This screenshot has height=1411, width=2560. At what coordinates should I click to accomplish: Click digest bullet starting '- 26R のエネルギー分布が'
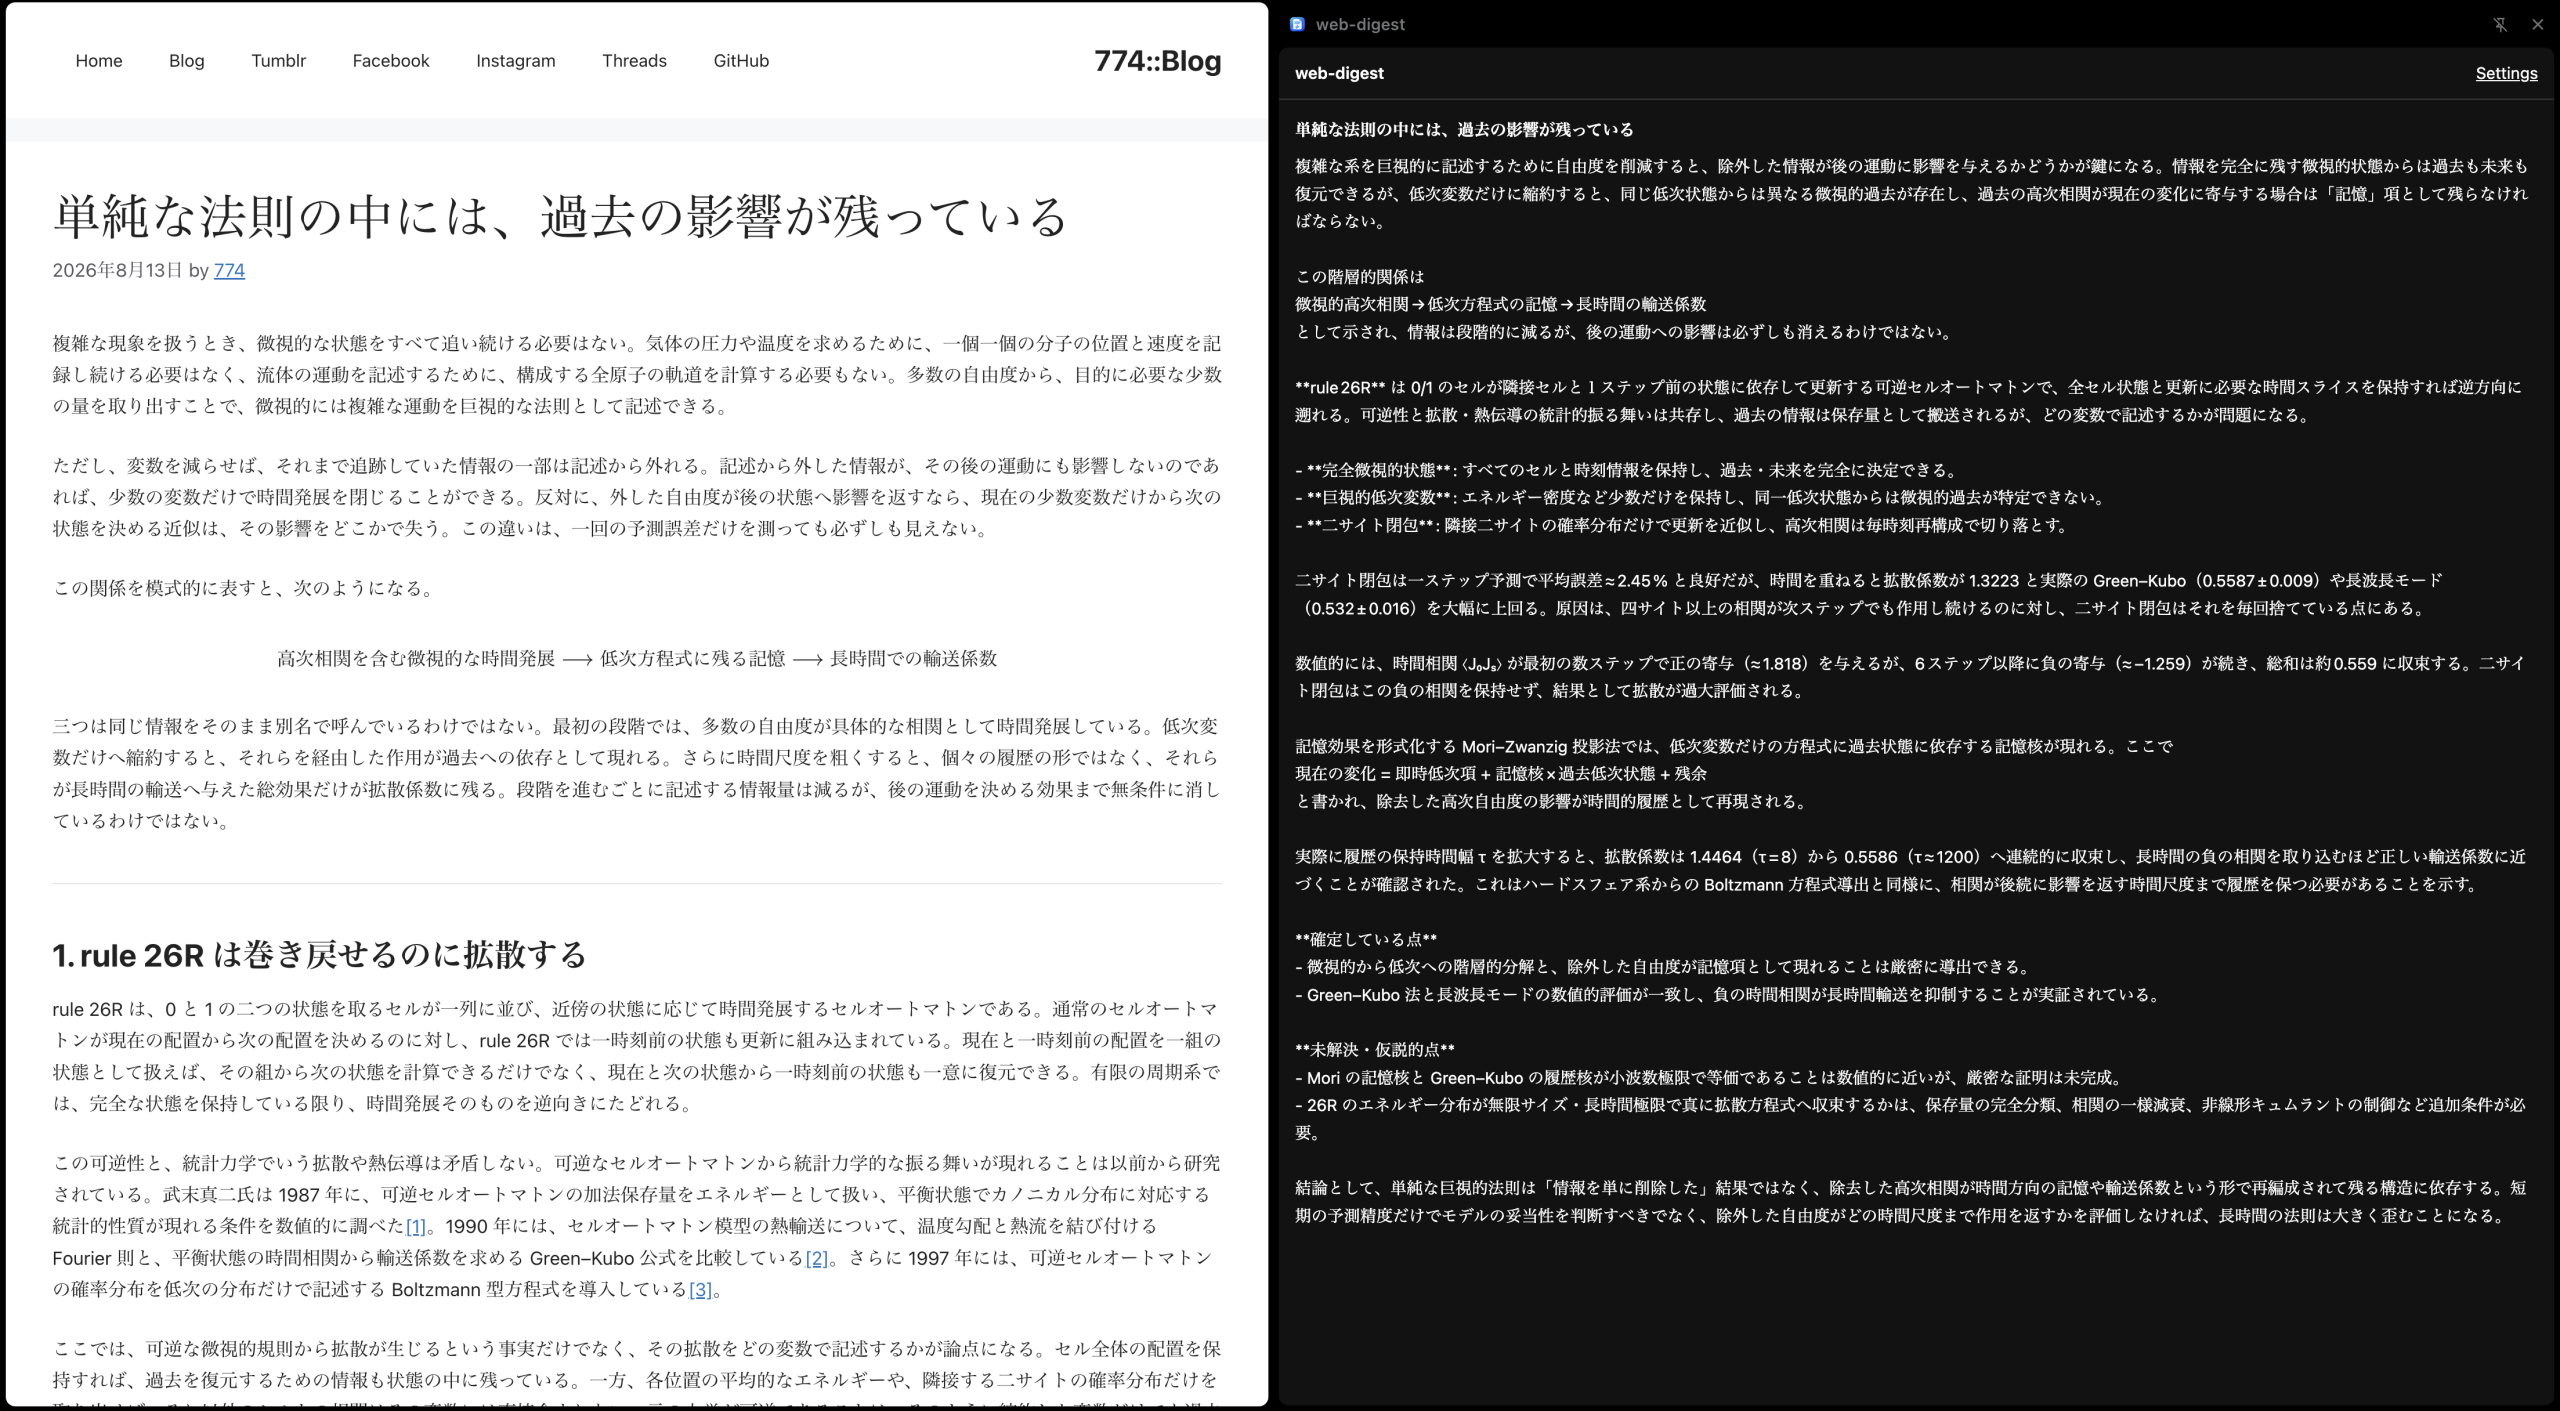point(1911,1119)
